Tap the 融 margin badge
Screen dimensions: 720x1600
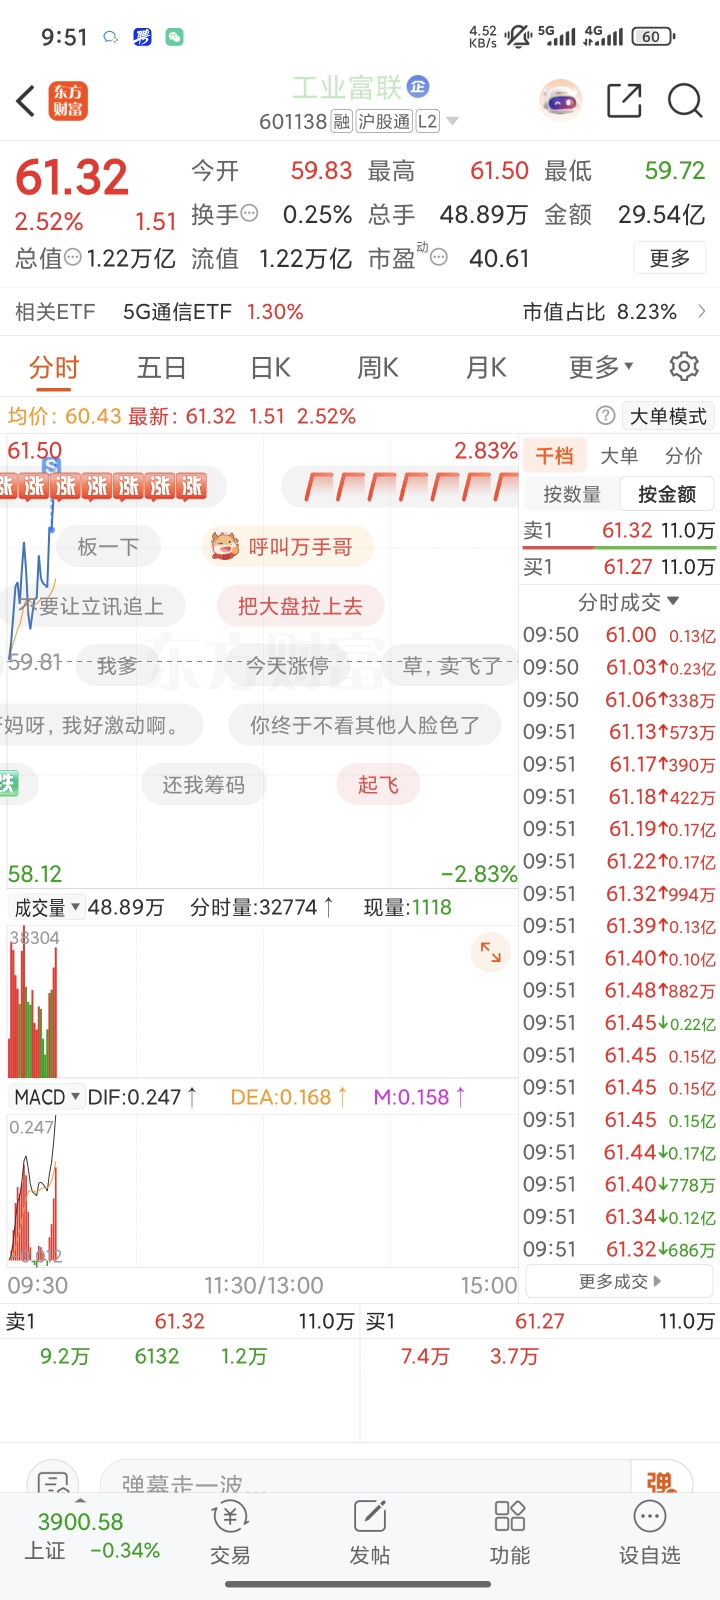coord(342,122)
